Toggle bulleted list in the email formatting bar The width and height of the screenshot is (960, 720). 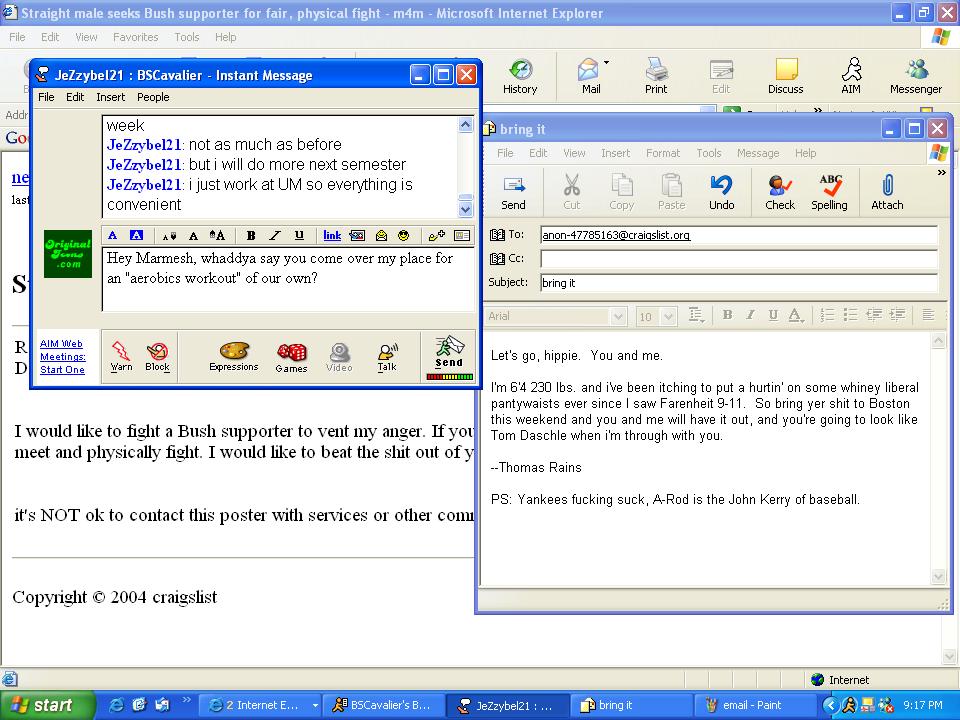[850, 315]
